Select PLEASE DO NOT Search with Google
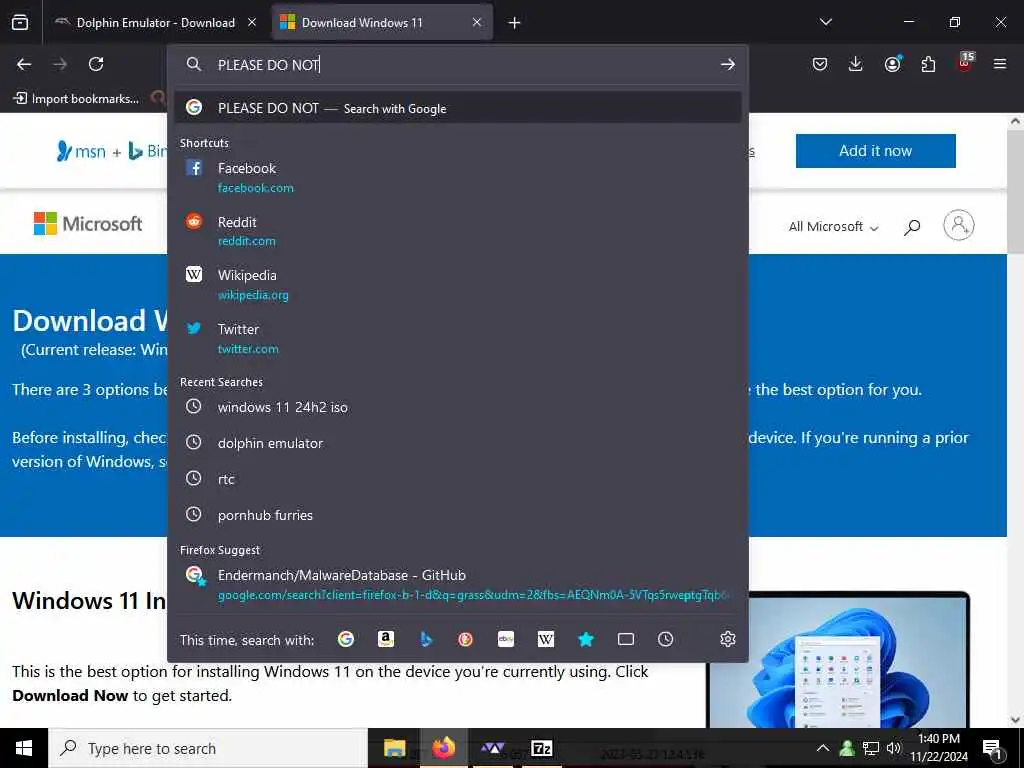 (458, 108)
